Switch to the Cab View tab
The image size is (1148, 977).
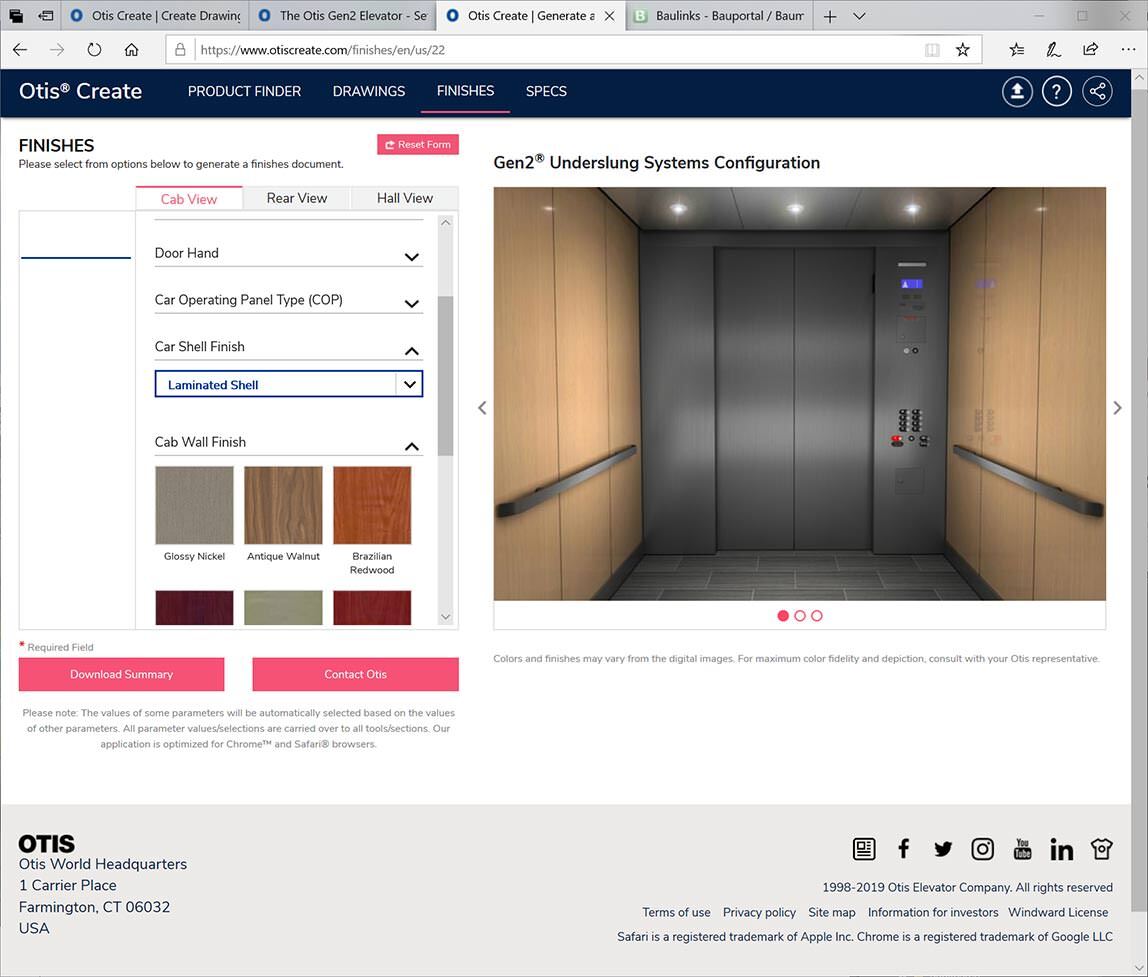pyautogui.click(x=189, y=198)
